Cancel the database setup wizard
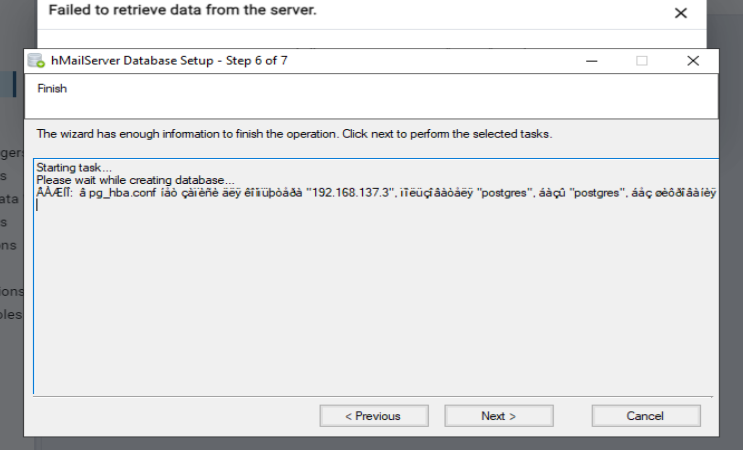The width and height of the screenshot is (743, 450). [645, 415]
